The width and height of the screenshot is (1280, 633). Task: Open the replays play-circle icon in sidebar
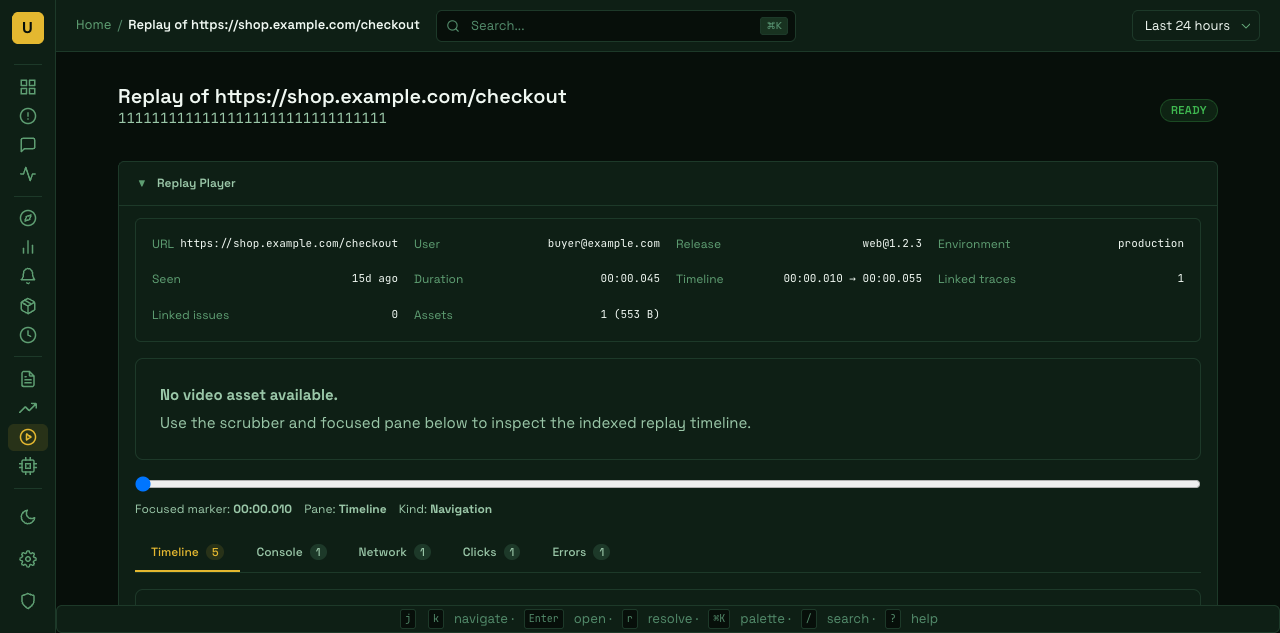tap(28, 437)
